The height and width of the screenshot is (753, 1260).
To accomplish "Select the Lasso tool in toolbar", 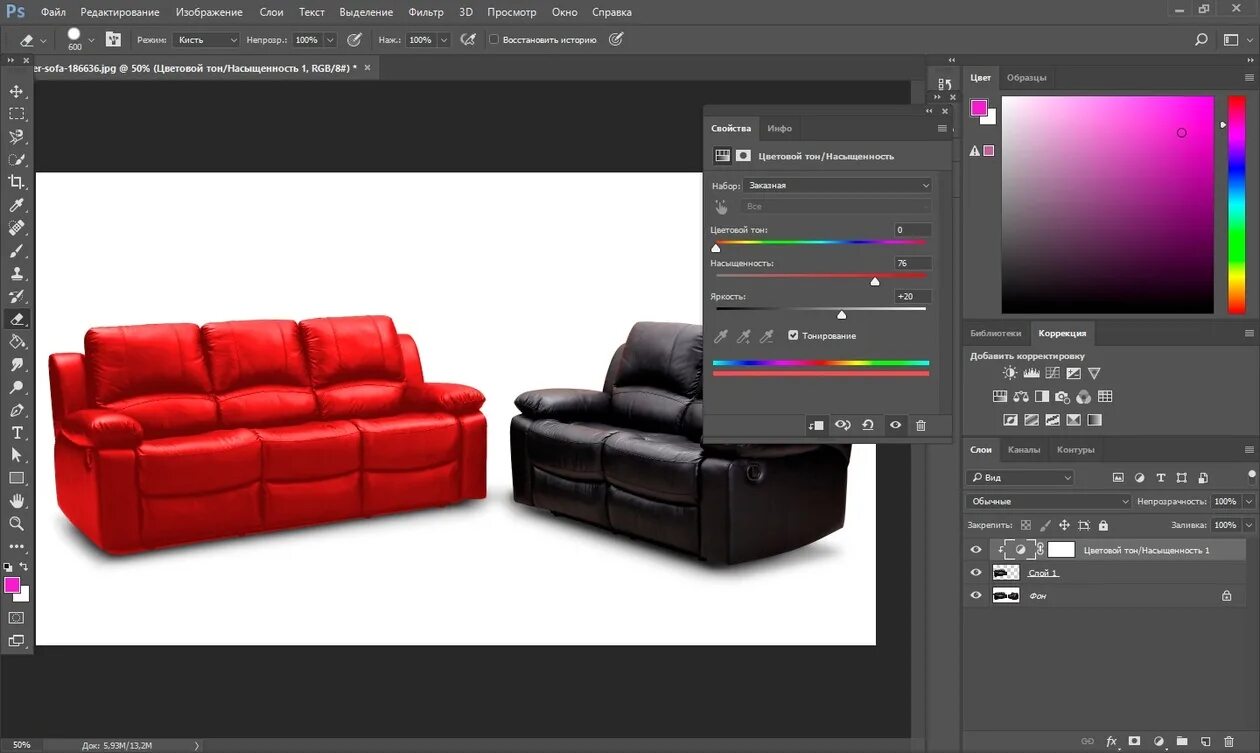I will click(x=16, y=137).
